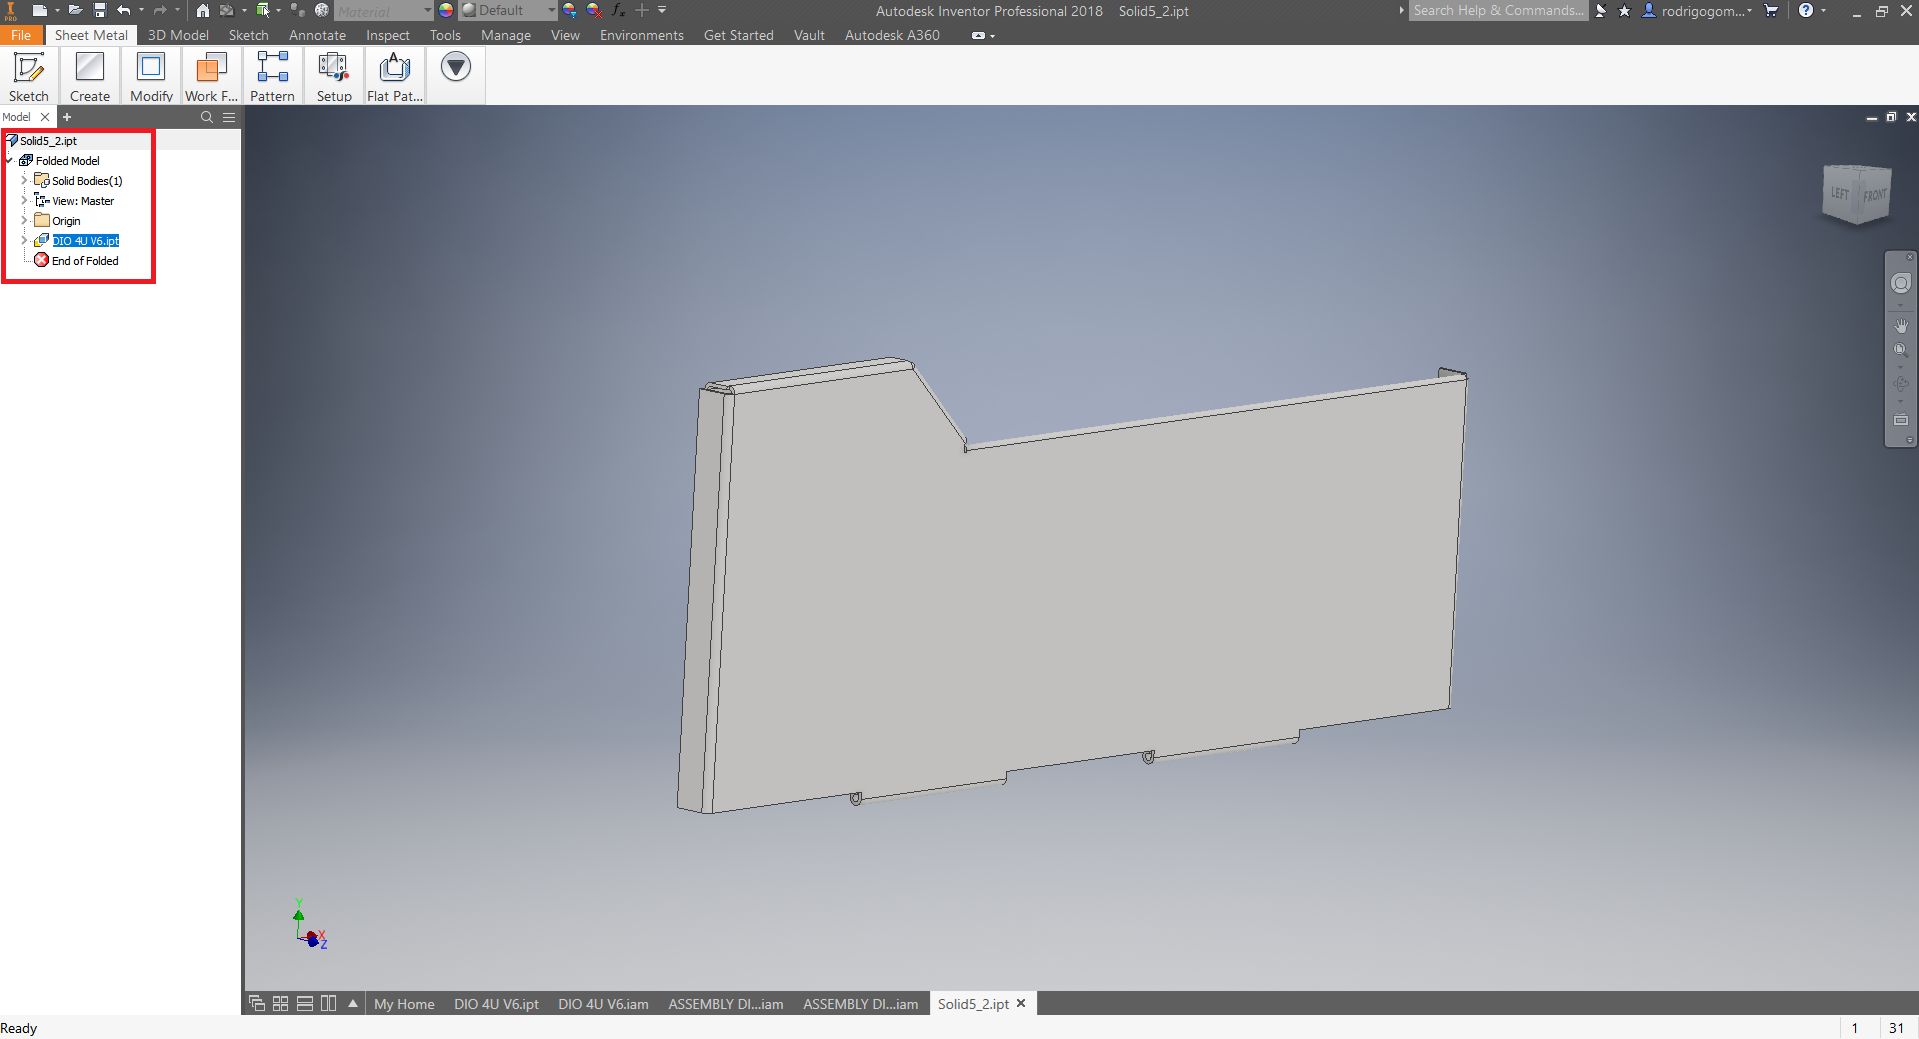Screen dimensions: 1919x1039
Task: Open the Default appearance dropdown
Action: click(549, 11)
